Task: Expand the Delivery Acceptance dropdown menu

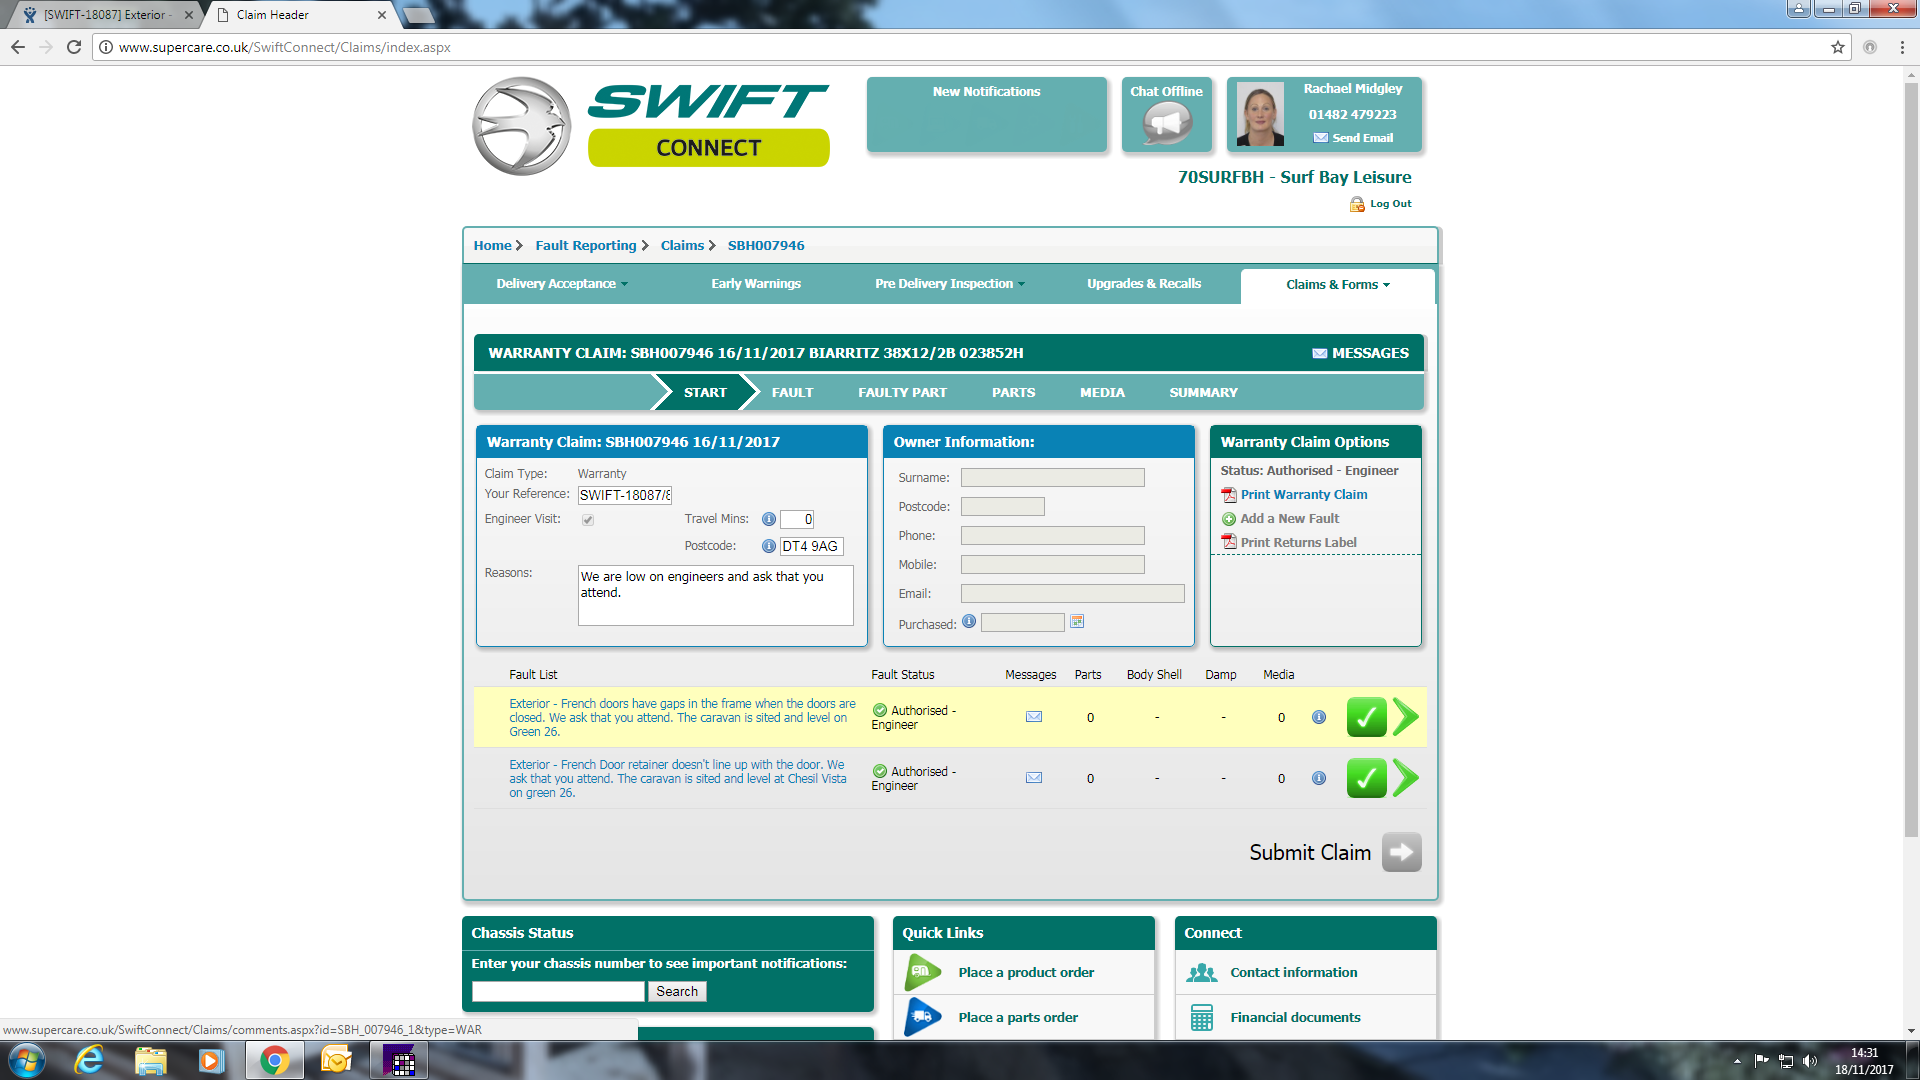Action: click(x=562, y=284)
